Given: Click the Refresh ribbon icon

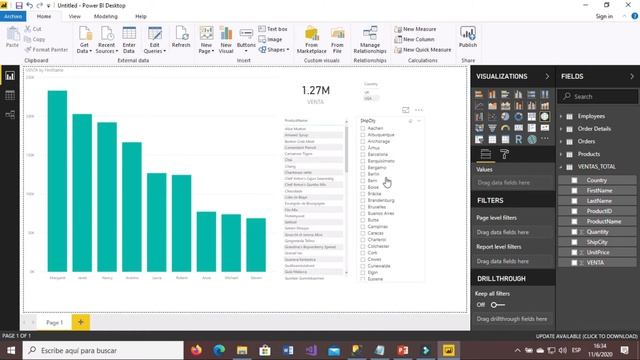Looking at the screenshot, I should [x=181, y=37].
